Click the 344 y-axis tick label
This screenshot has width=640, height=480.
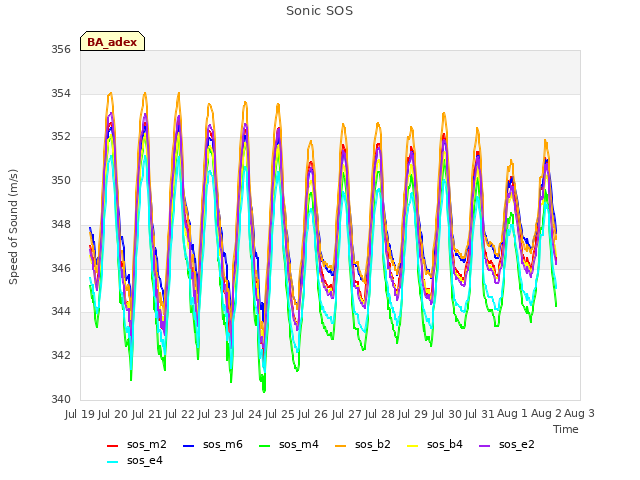[61, 311]
